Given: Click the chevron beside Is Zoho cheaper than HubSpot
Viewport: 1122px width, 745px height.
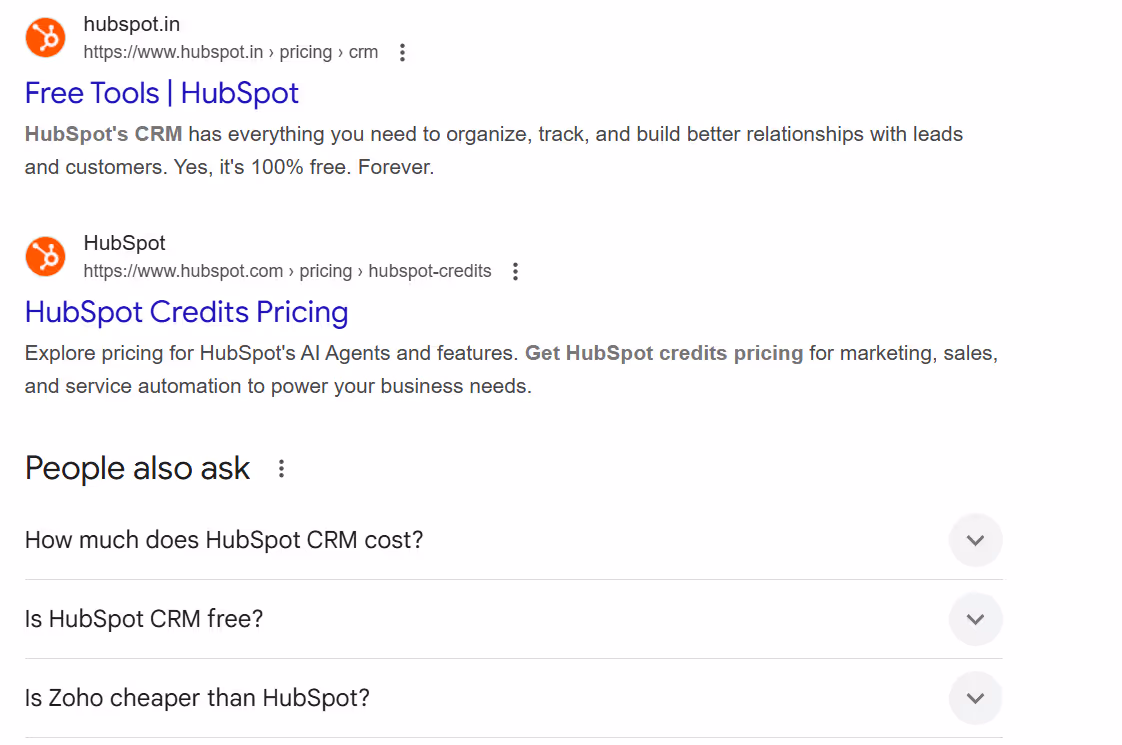Looking at the screenshot, I should click(975, 697).
